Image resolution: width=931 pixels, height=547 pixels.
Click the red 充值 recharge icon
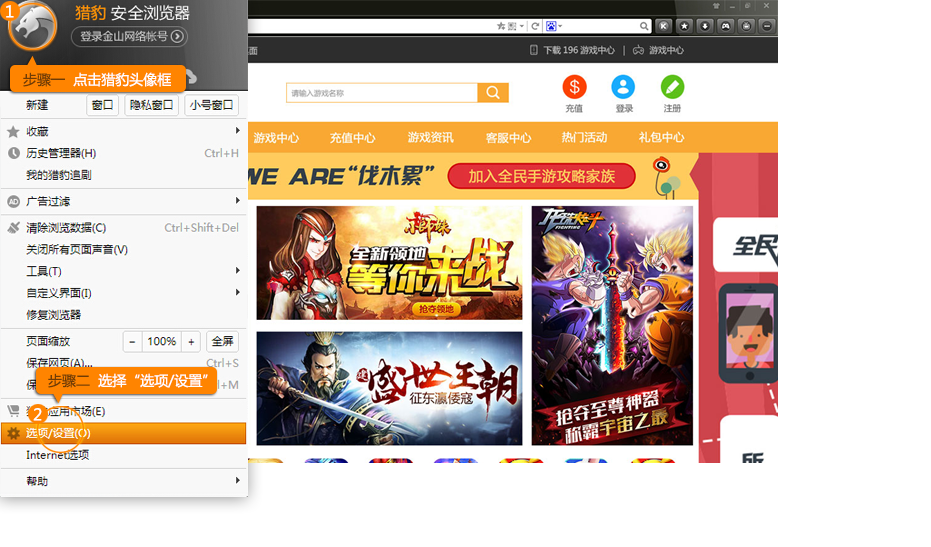pos(574,87)
